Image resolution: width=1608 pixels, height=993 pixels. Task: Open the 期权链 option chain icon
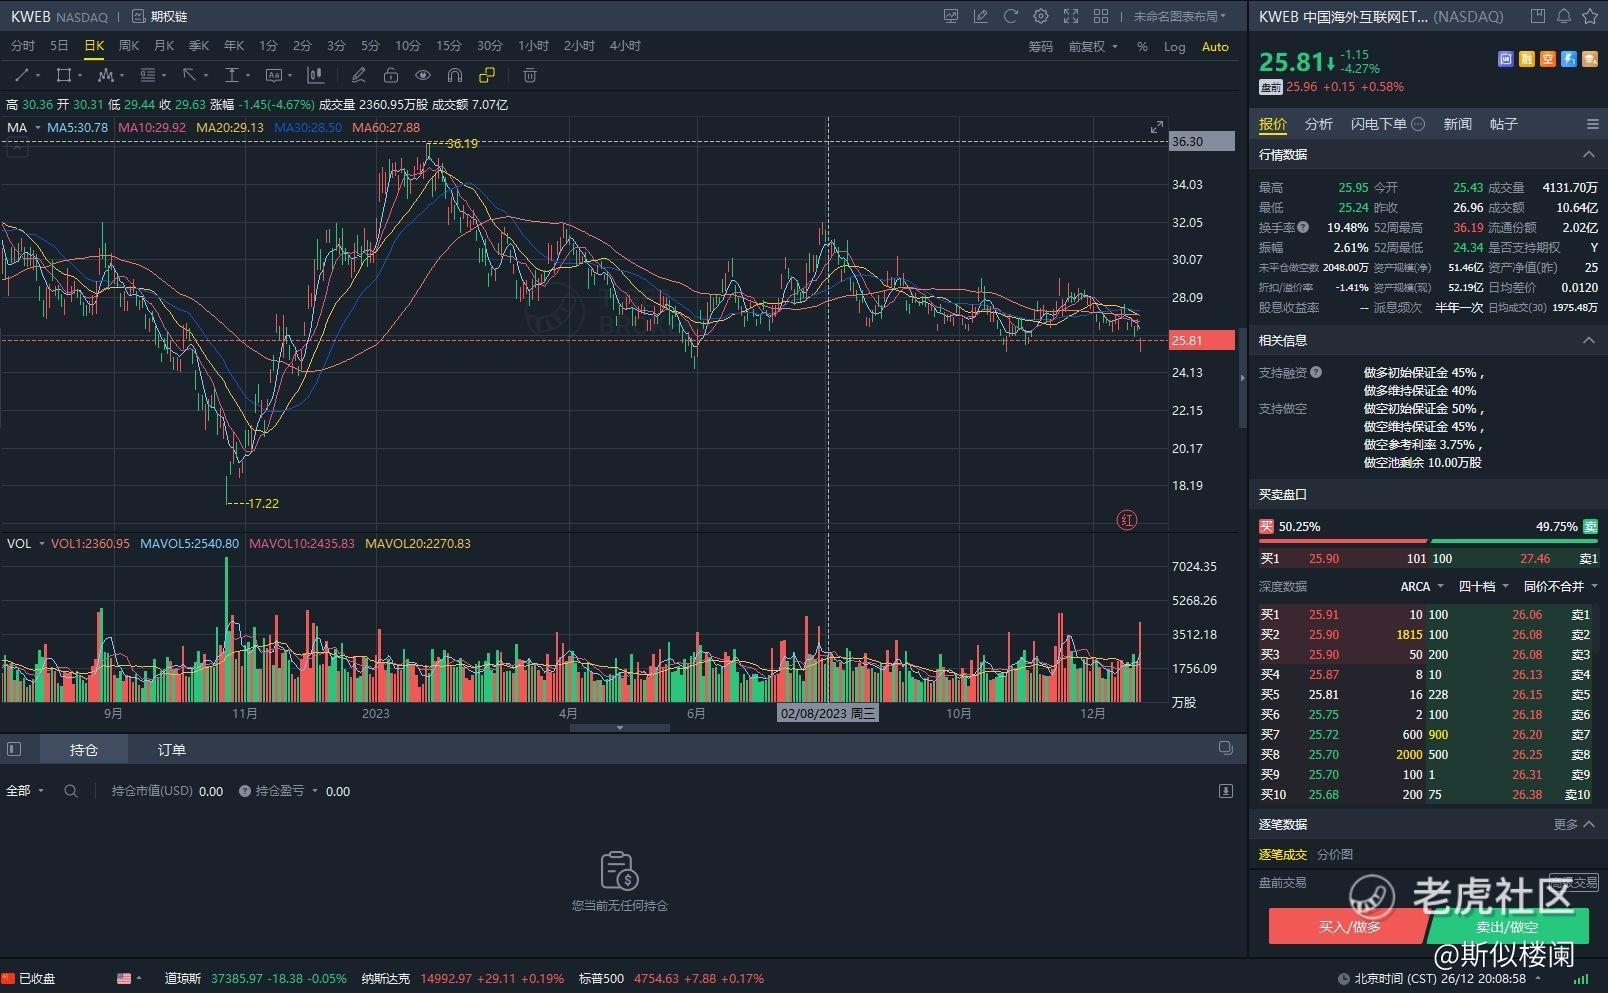coord(139,16)
